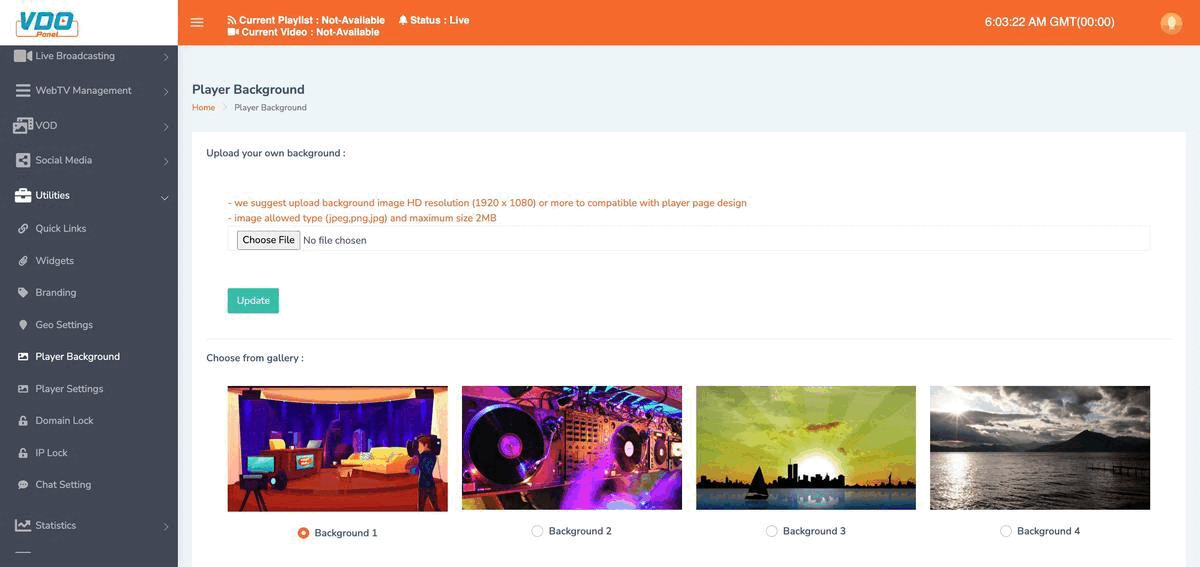Click the header clock time display

coord(1049,22)
